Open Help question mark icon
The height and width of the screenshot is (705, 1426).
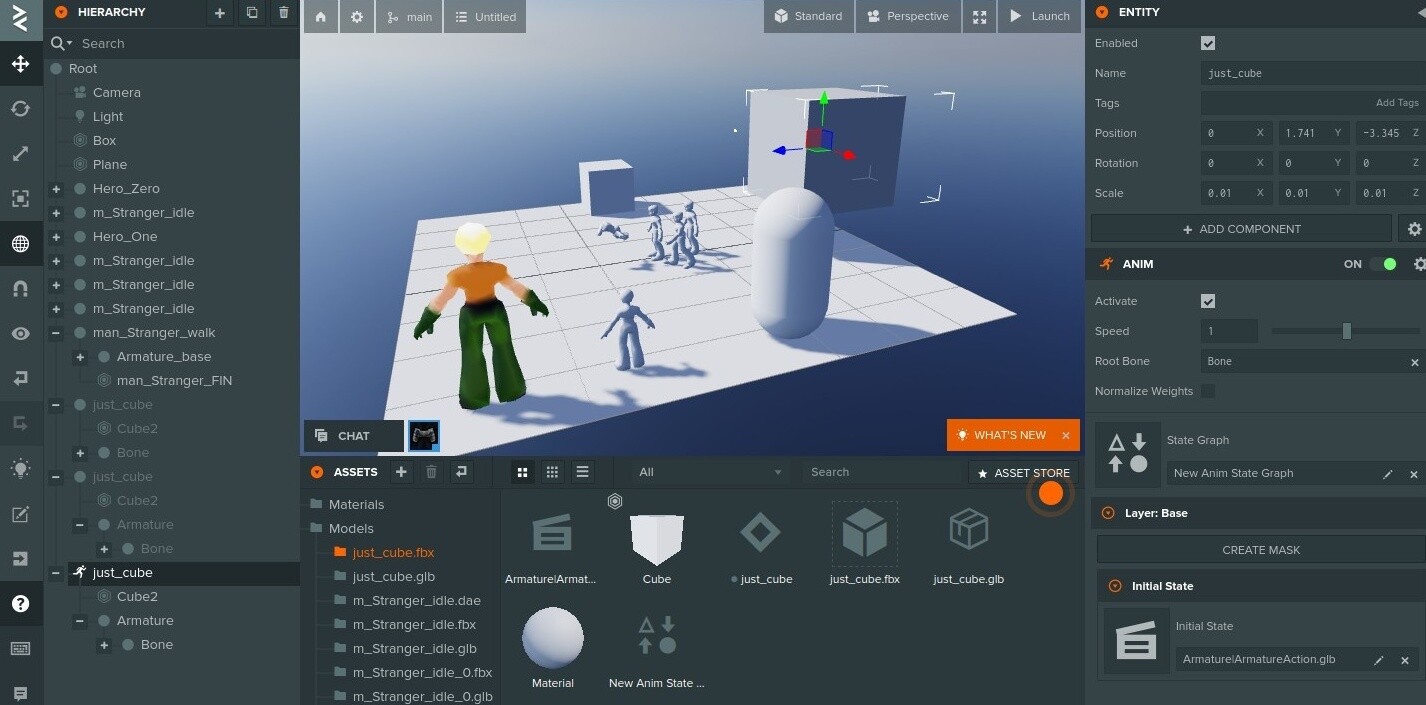[x=20, y=604]
